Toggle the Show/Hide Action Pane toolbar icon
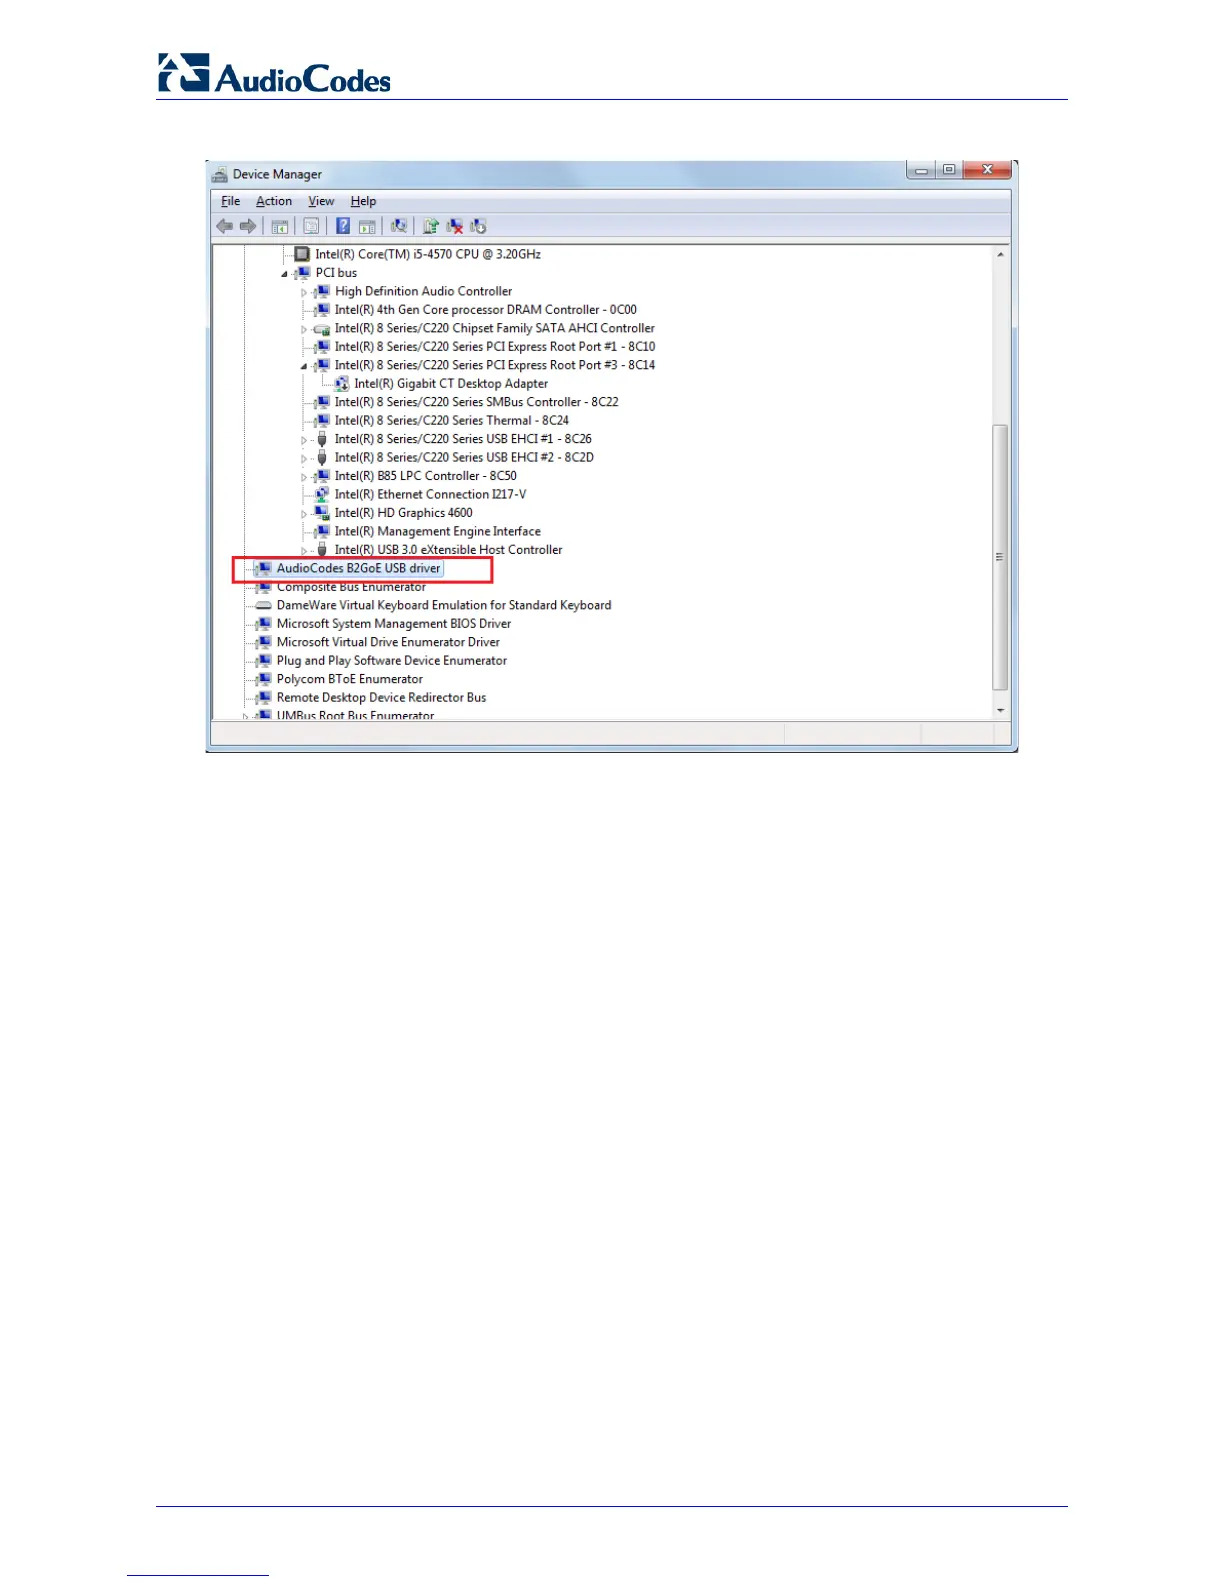1224x1584 pixels. tap(367, 226)
